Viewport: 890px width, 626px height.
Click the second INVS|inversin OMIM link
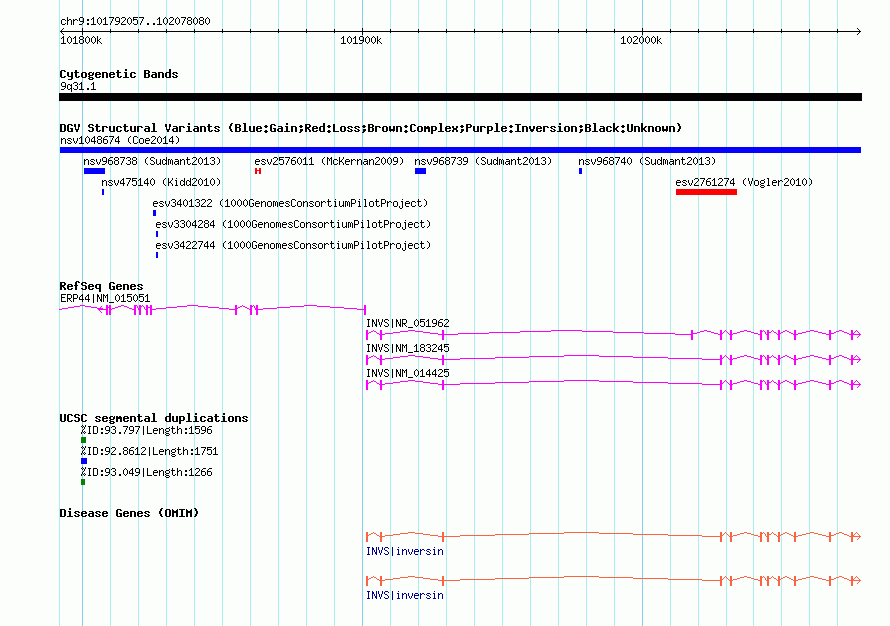tap(405, 595)
